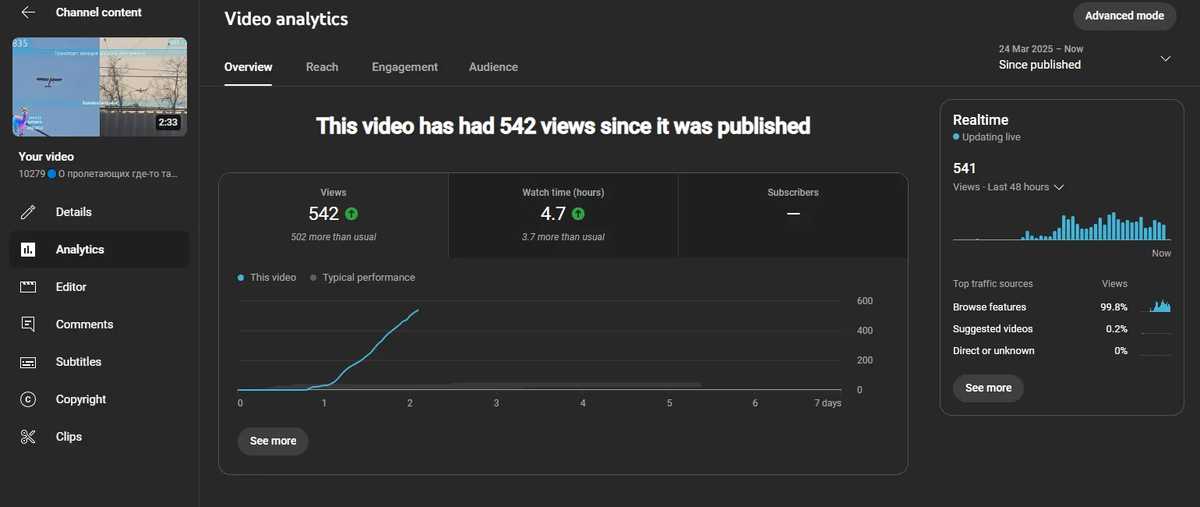Open the video thumbnail preview
The height and width of the screenshot is (507, 1200).
pos(99,87)
